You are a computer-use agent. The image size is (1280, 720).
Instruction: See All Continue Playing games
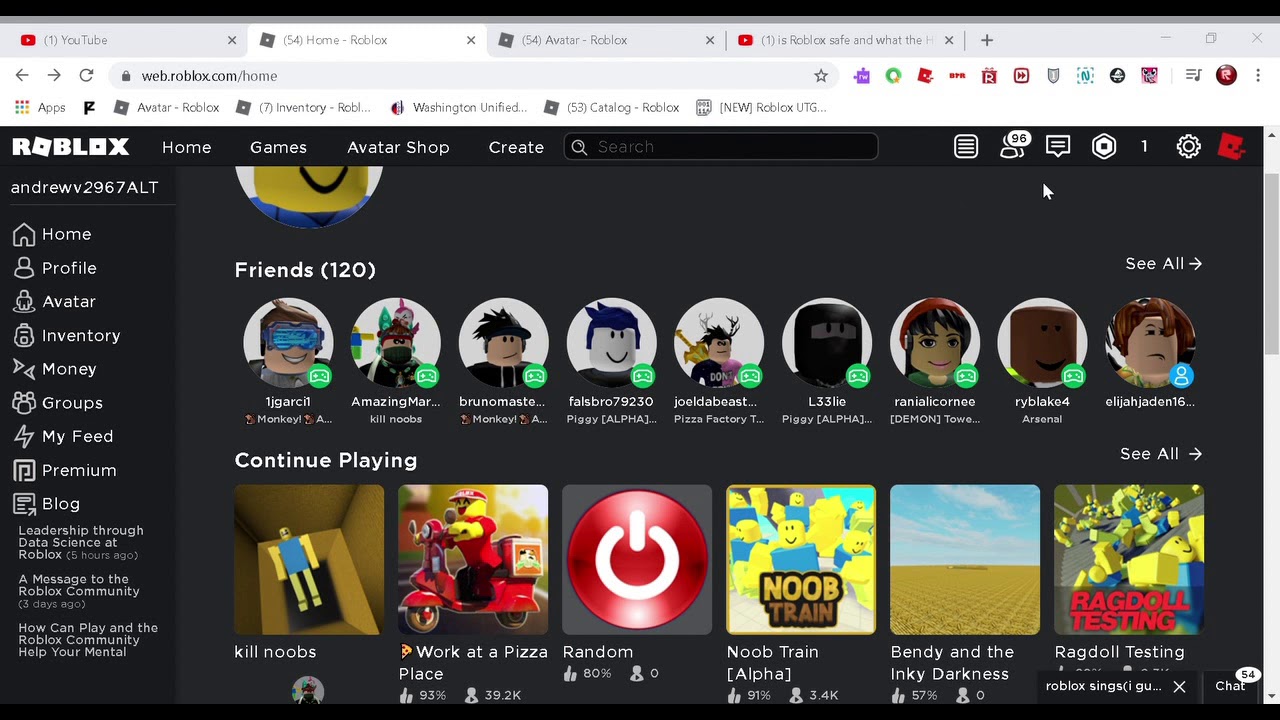coord(1161,454)
